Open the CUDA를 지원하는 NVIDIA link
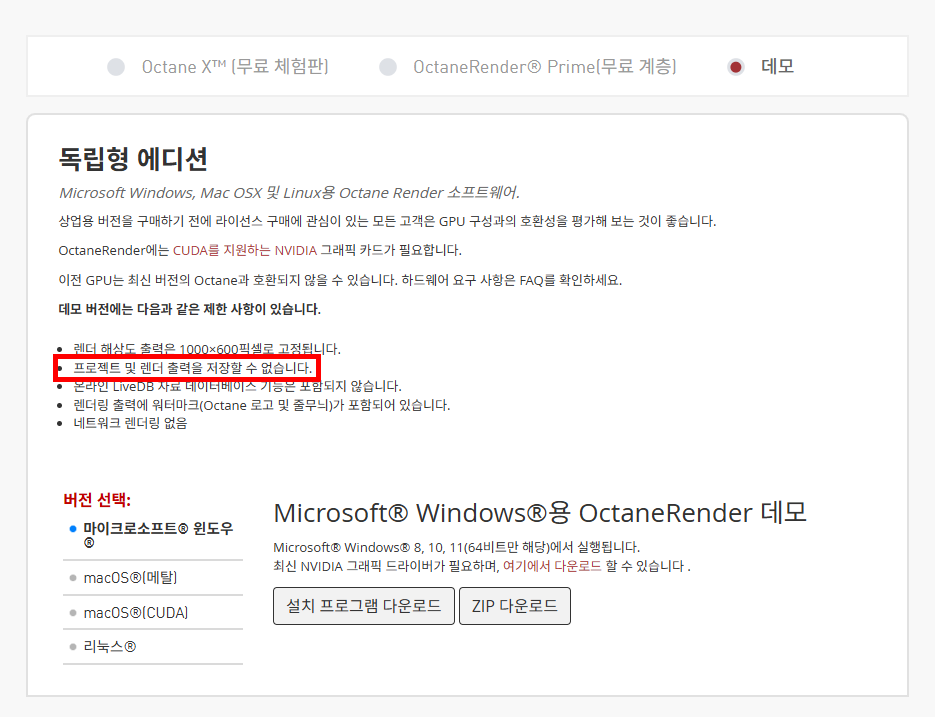935x717 pixels. 244,251
